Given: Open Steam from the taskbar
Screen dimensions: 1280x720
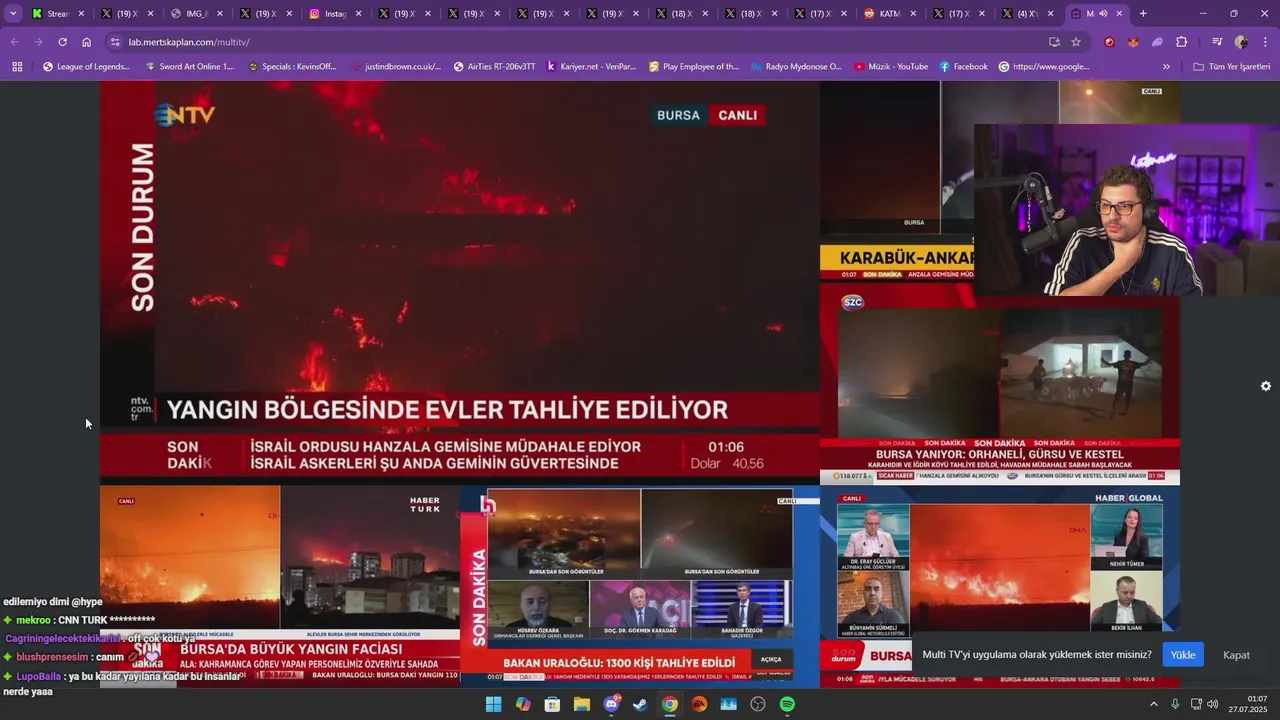Looking at the screenshot, I should point(640,704).
